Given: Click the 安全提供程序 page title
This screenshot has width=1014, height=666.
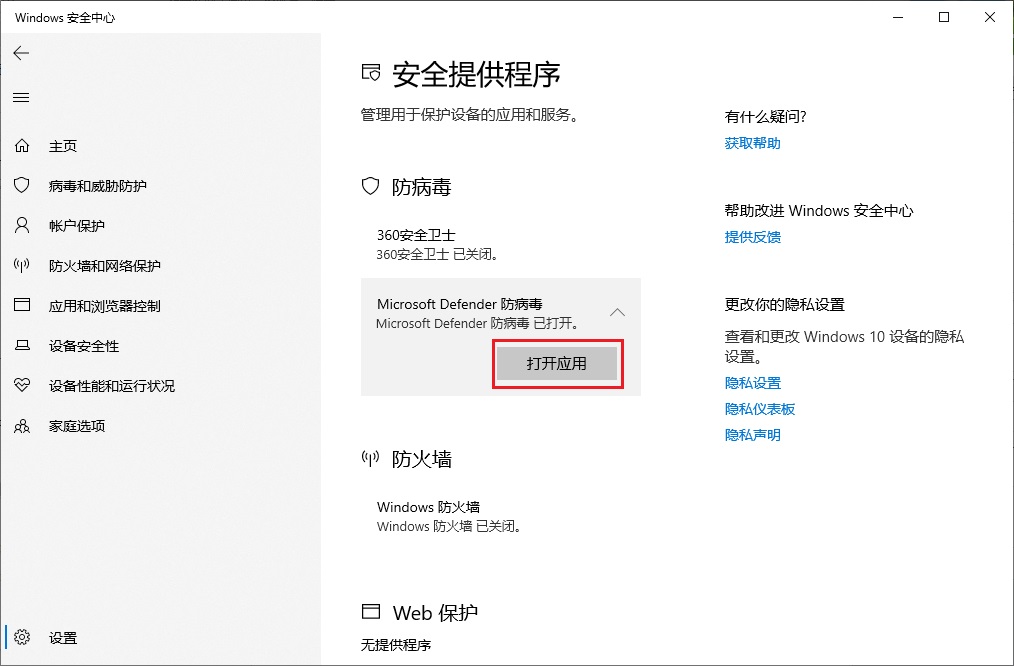Looking at the screenshot, I should click(x=476, y=74).
